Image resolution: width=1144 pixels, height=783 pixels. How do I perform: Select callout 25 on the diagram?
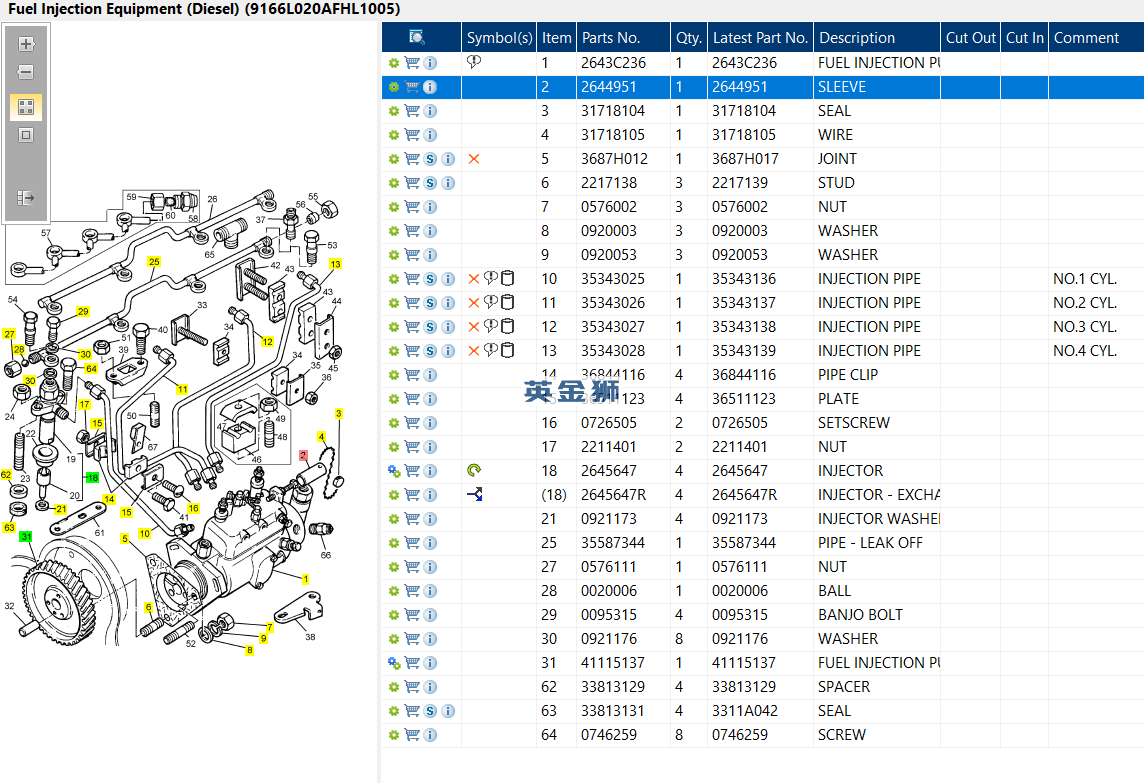[x=154, y=261]
